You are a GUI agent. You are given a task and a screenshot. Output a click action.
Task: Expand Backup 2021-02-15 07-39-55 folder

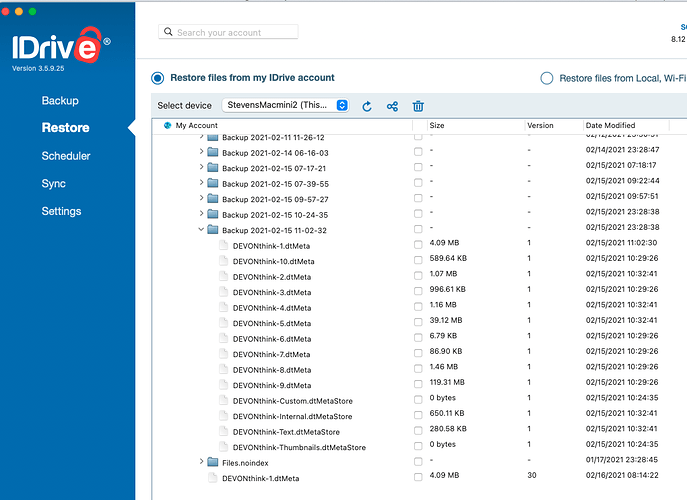(x=201, y=182)
